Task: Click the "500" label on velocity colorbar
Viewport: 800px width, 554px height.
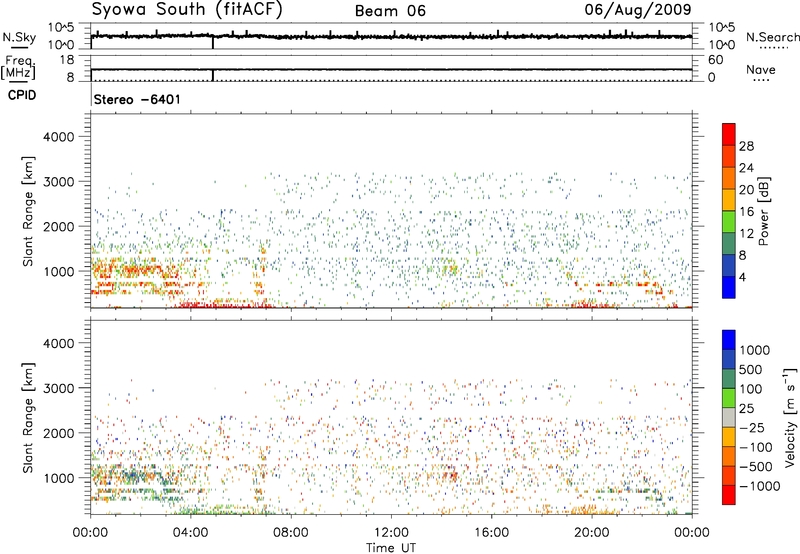Action: pyautogui.click(x=751, y=370)
